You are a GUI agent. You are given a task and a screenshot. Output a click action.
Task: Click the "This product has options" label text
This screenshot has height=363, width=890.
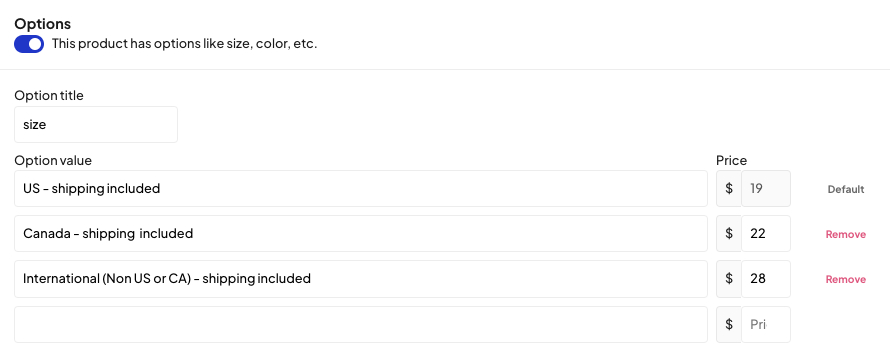tap(184, 44)
